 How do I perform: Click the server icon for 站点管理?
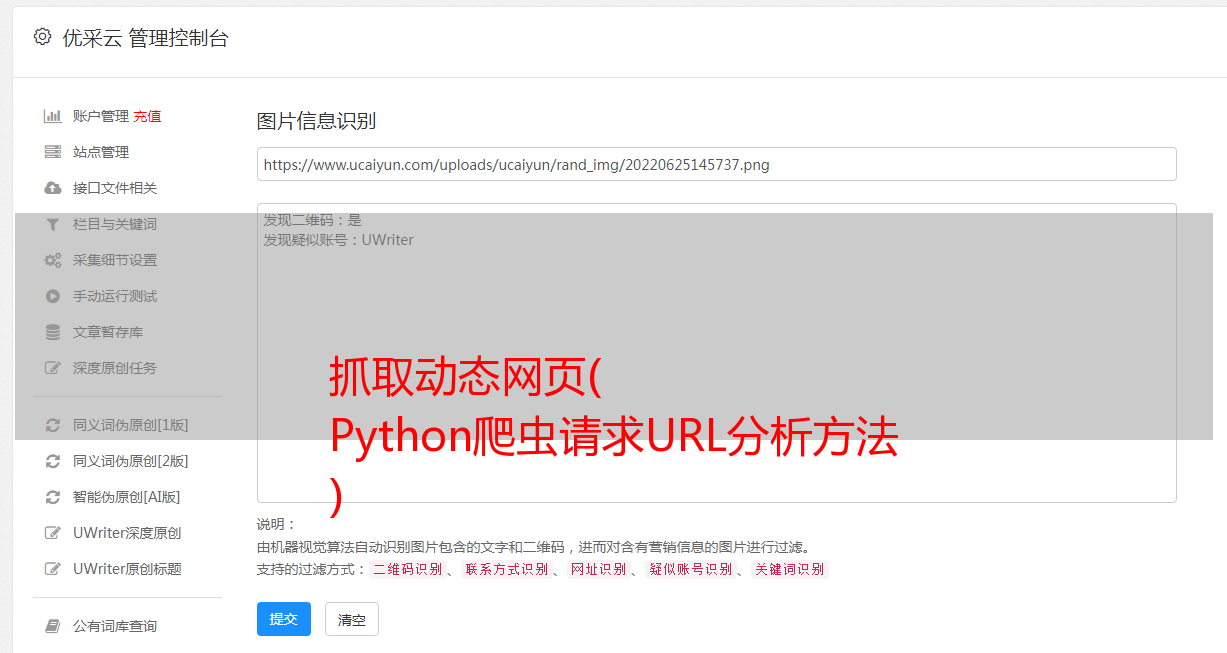click(53, 152)
